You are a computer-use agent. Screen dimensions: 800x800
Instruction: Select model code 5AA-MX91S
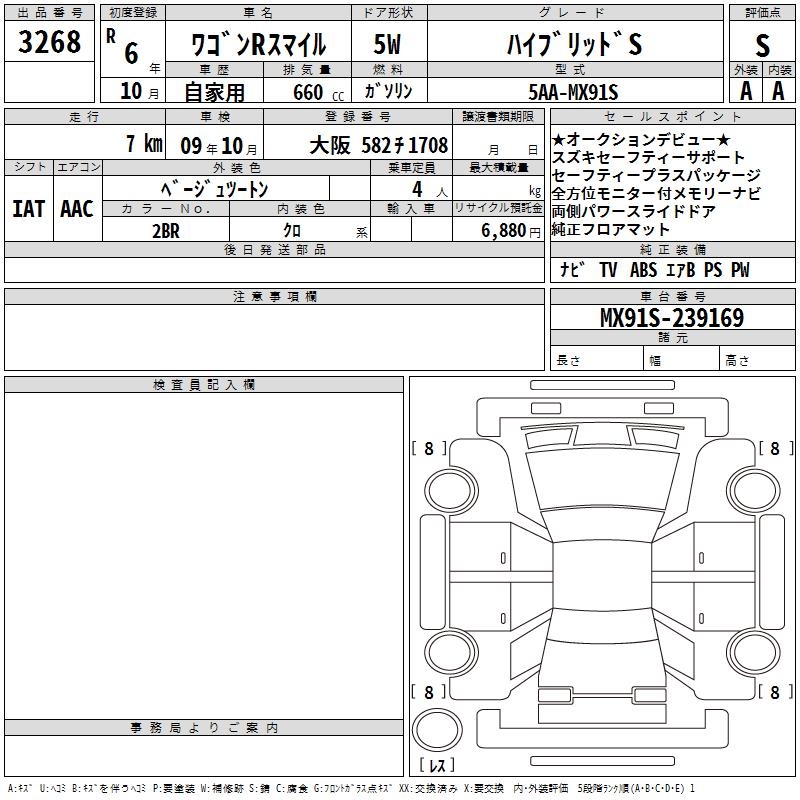pos(573,92)
